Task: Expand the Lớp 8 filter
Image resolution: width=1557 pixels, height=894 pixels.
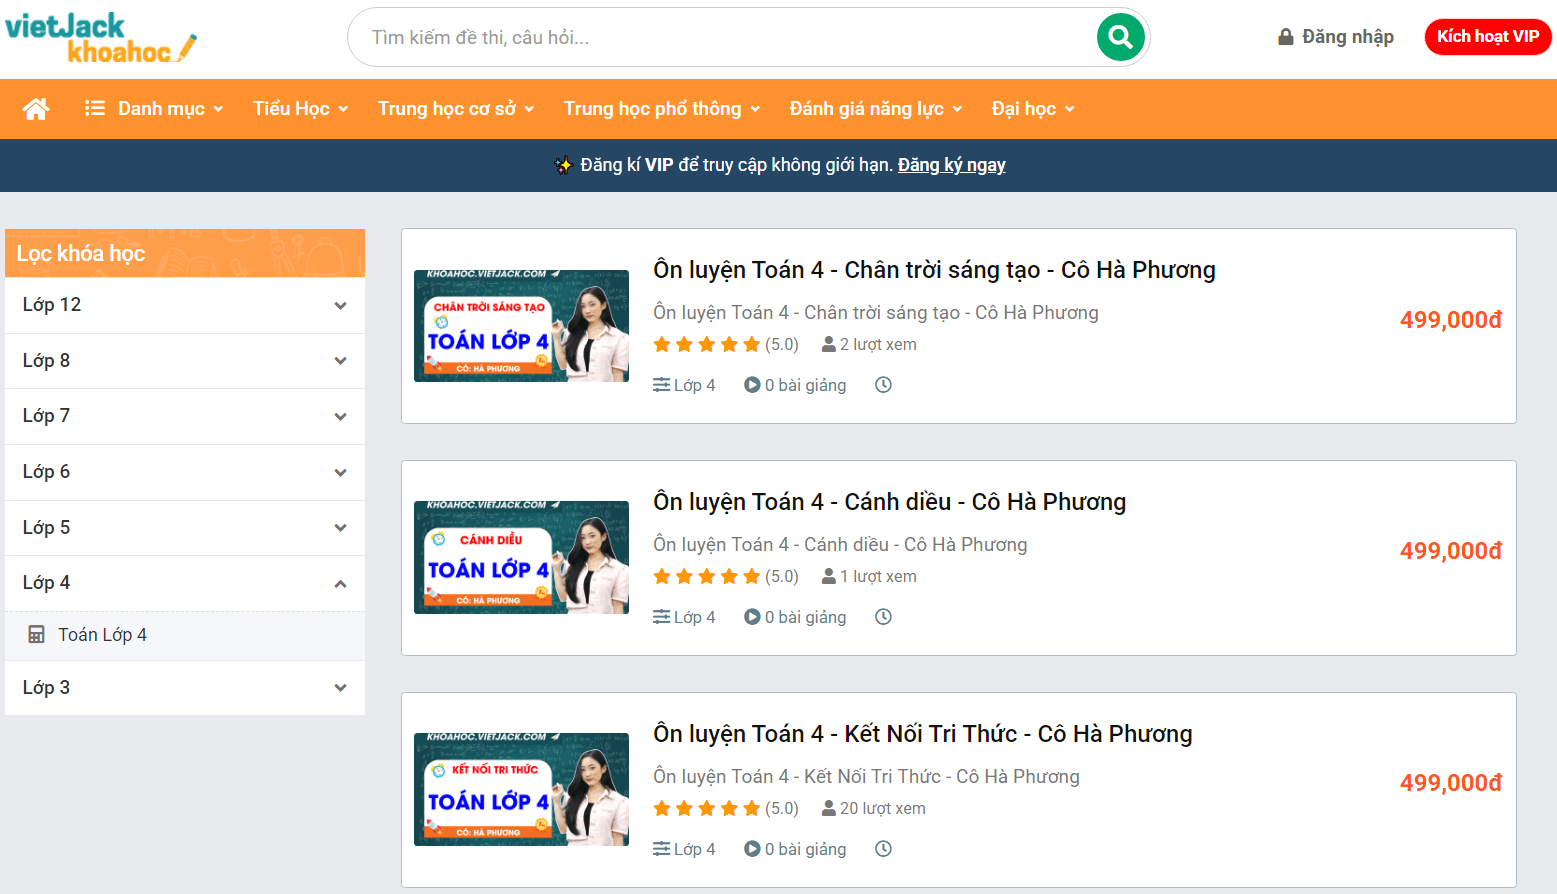Action: [x=185, y=361]
